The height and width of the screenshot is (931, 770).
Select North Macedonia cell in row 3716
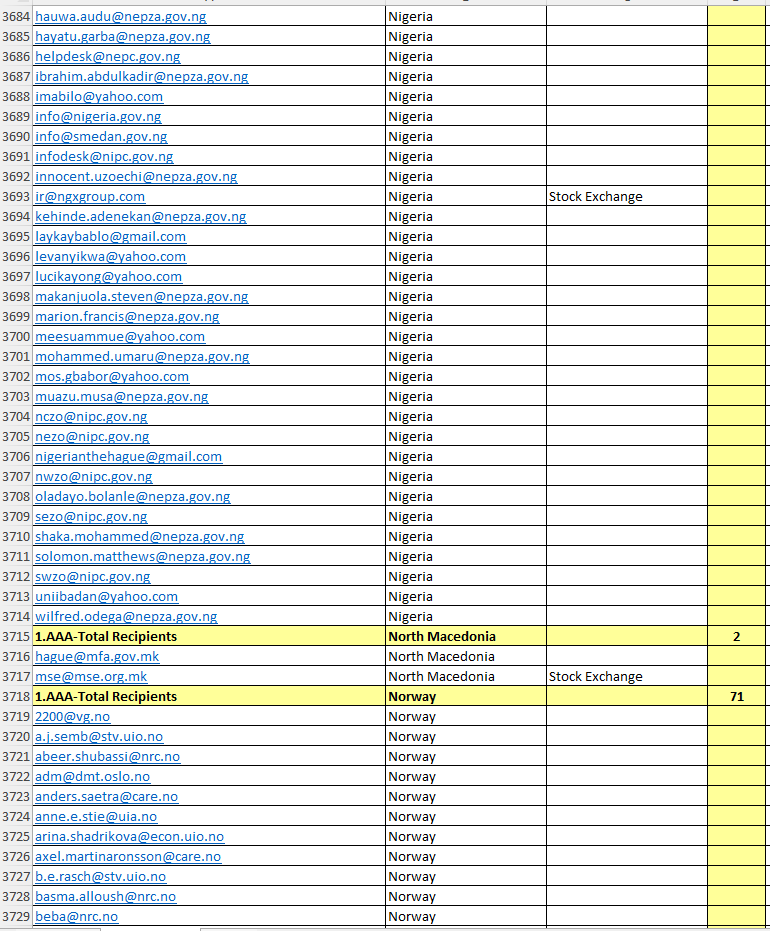click(465, 657)
